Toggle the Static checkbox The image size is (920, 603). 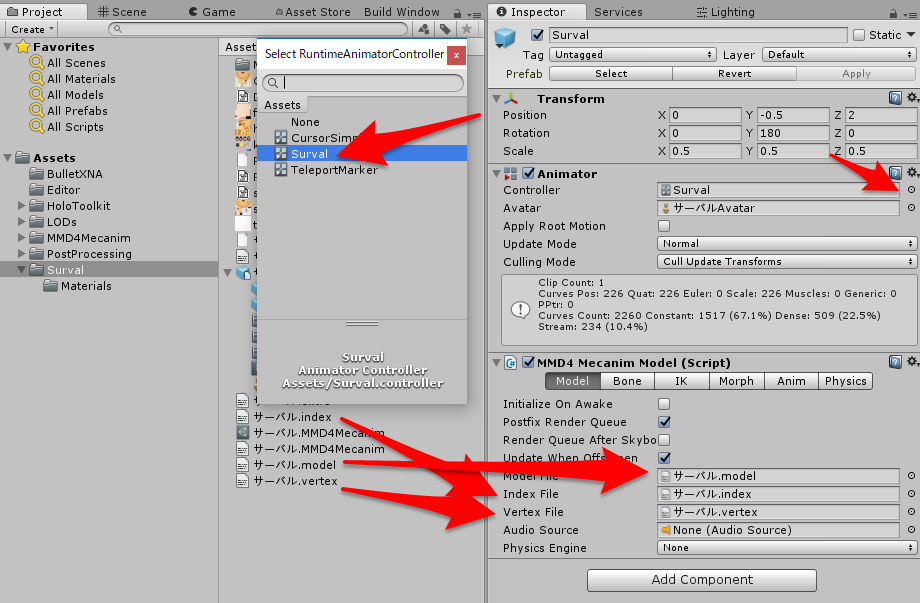[859, 35]
